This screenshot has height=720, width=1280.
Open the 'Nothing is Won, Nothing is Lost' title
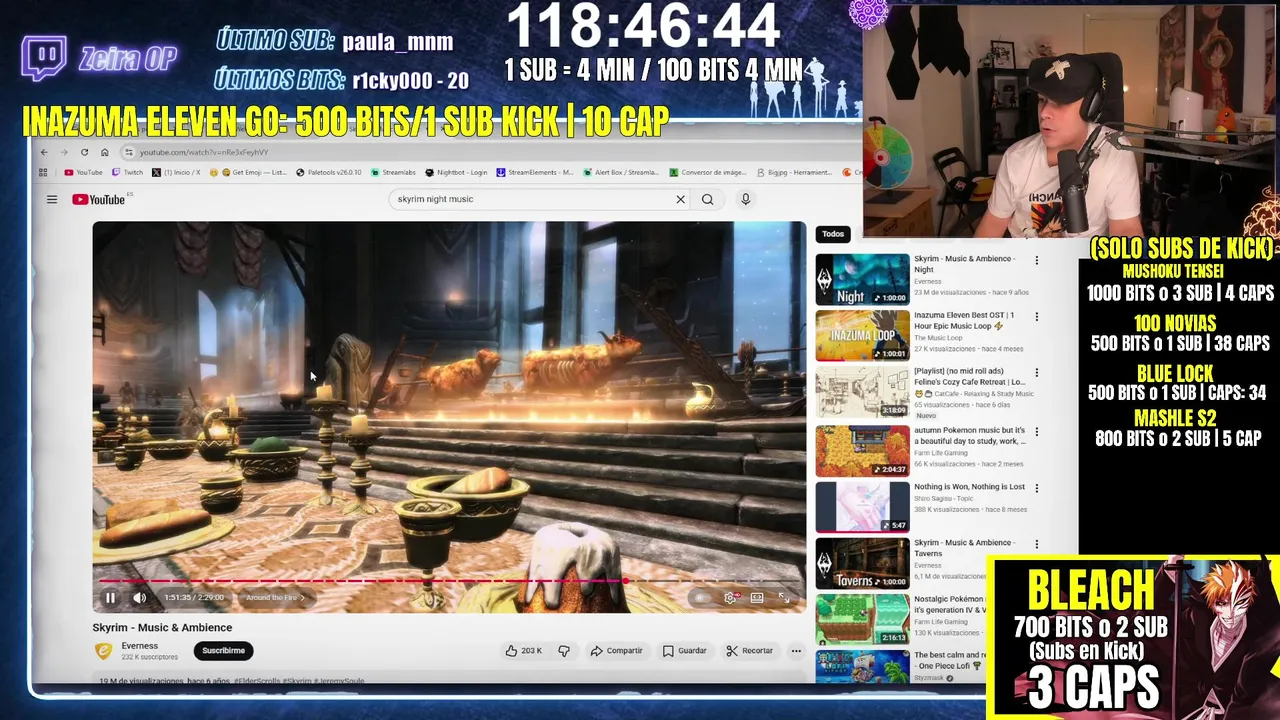click(969, 487)
